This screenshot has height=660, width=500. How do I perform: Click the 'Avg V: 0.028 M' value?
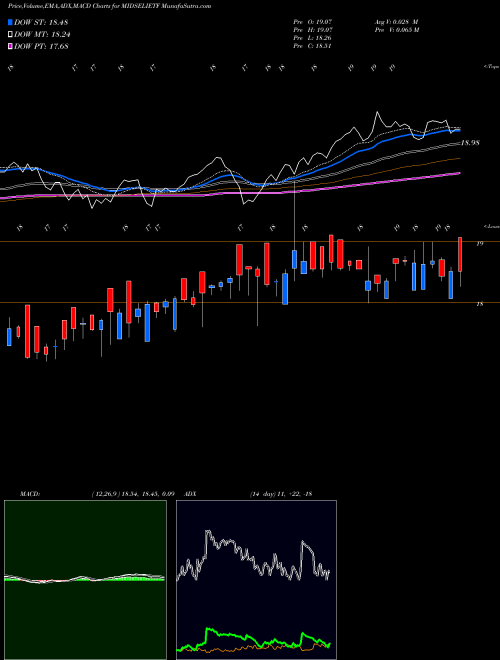[x=396, y=21]
